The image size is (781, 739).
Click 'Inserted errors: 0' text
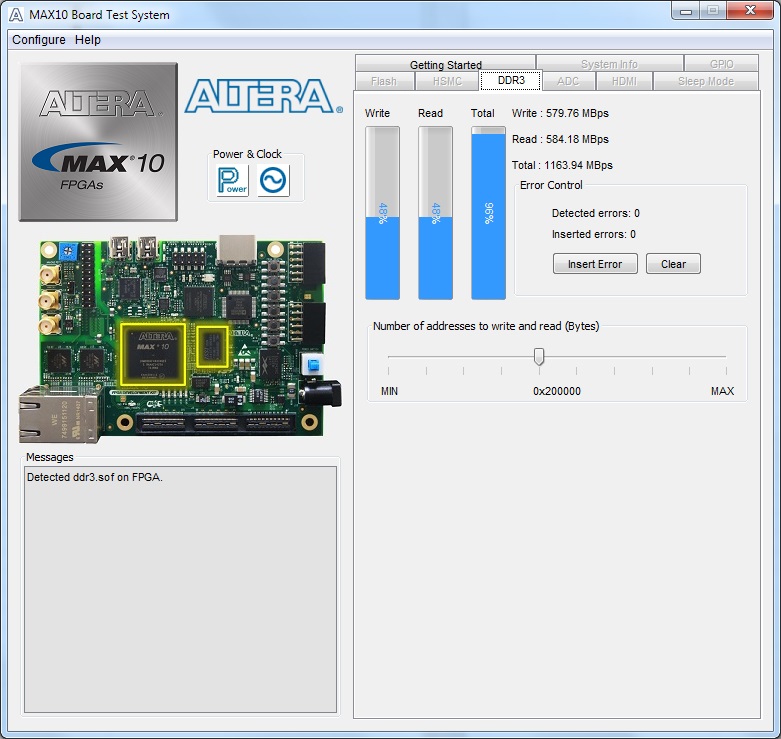coord(594,234)
